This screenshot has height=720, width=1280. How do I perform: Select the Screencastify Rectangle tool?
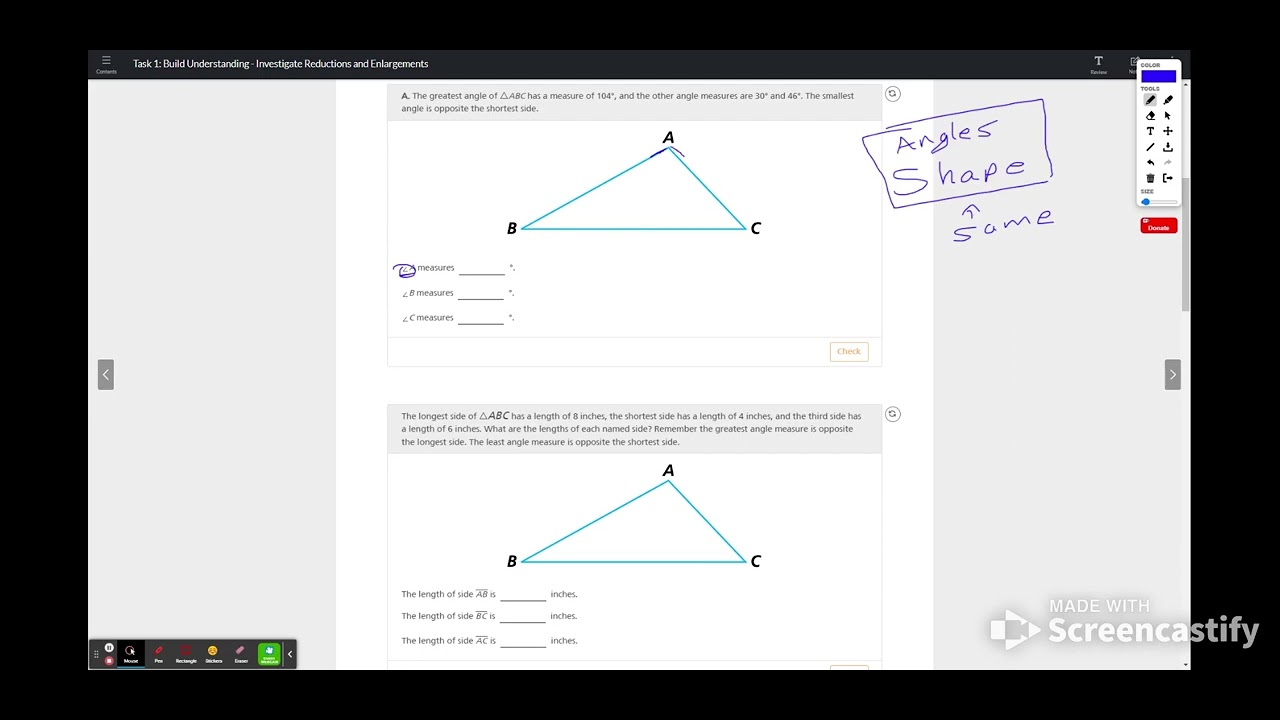tap(186, 654)
